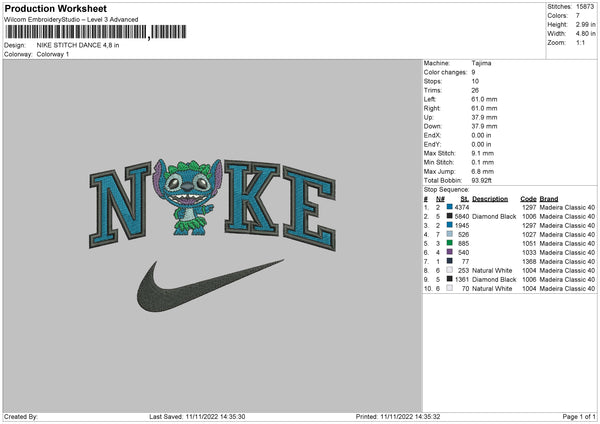Select the Max Jump value 6.8 mm
The width and height of the screenshot is (600, 424).
pyautogui.click(x=483, y=171)
